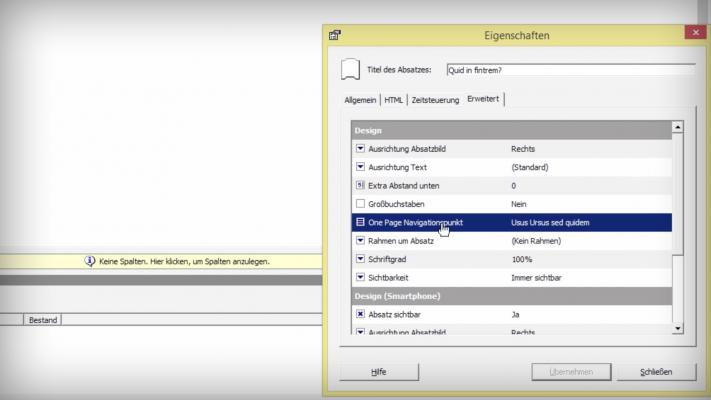Toggle the Großbuchstaben checkbox
The width and height of the screenshot is (711, 400).
(x=360, y=204)
